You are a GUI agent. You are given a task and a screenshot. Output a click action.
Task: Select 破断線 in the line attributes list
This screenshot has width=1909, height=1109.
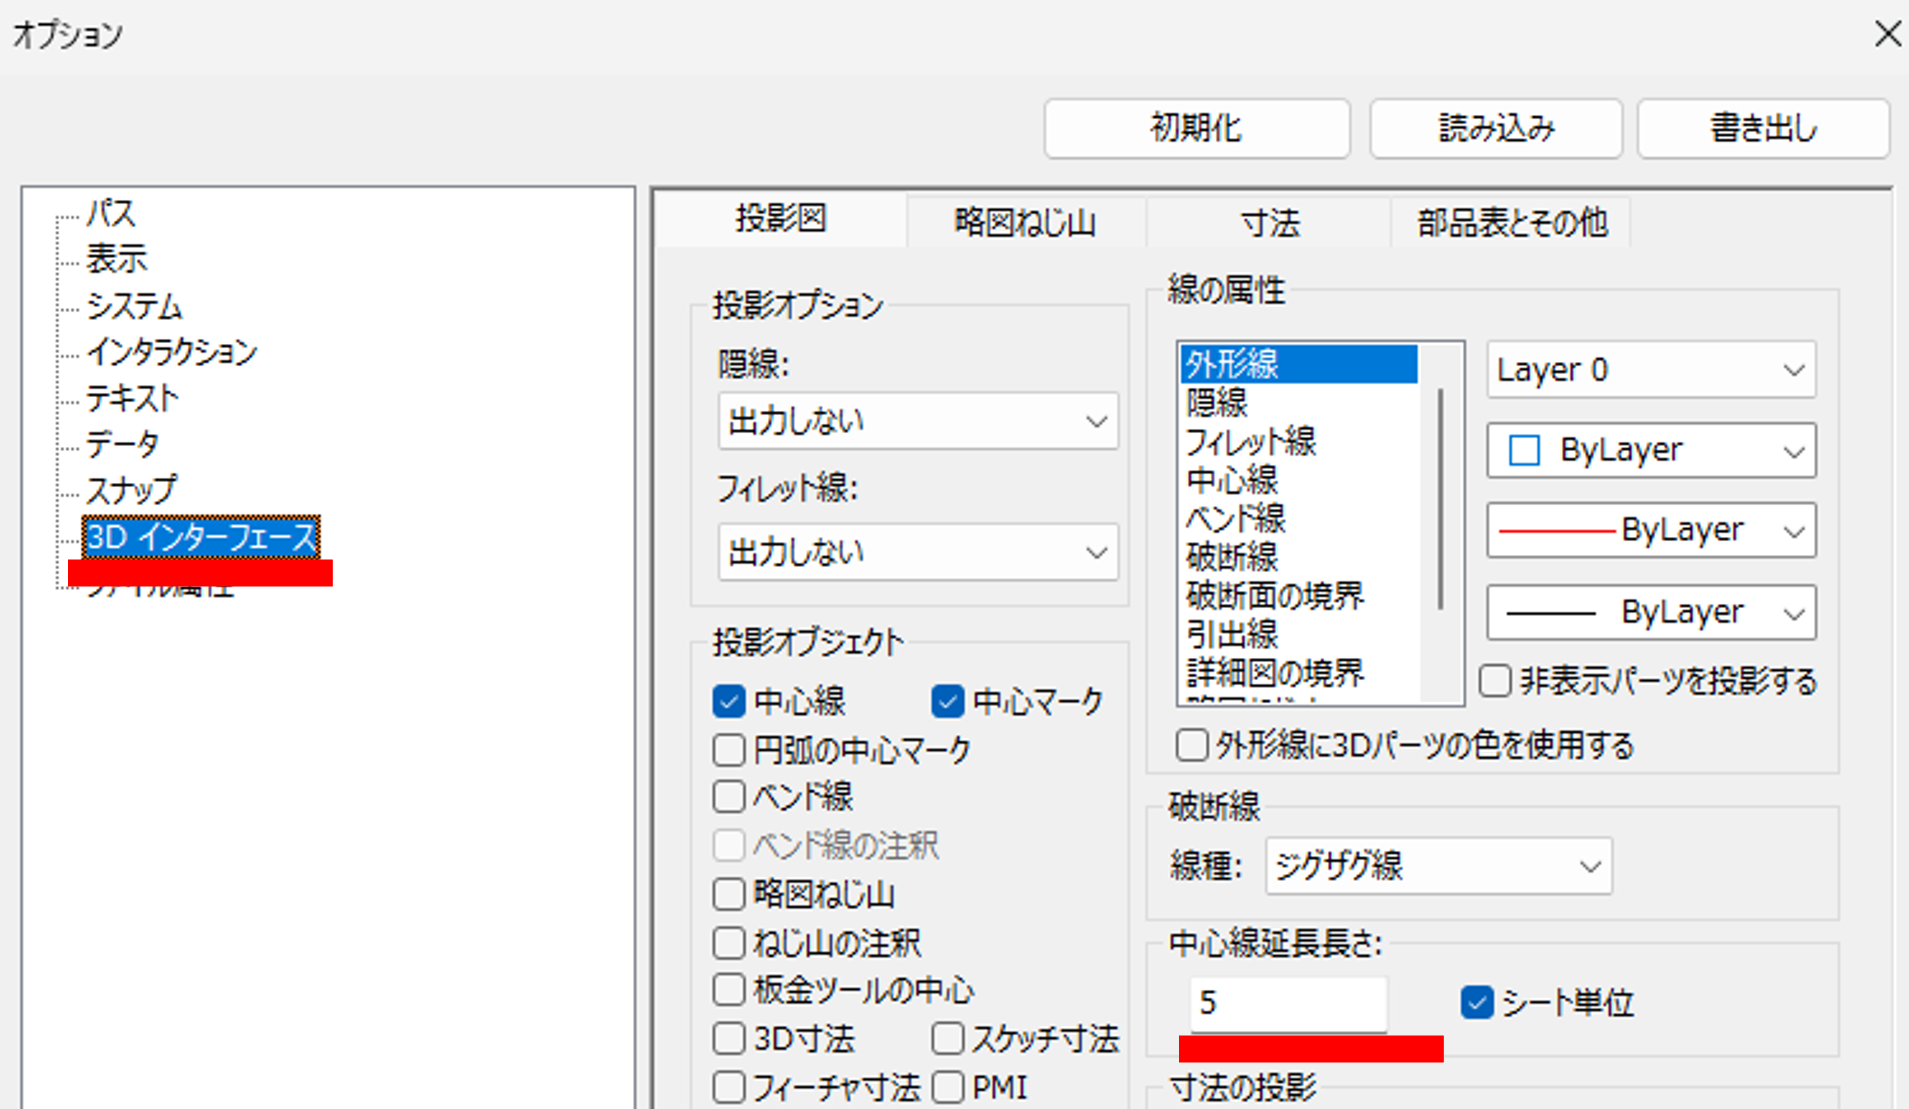coord(1232,557)
